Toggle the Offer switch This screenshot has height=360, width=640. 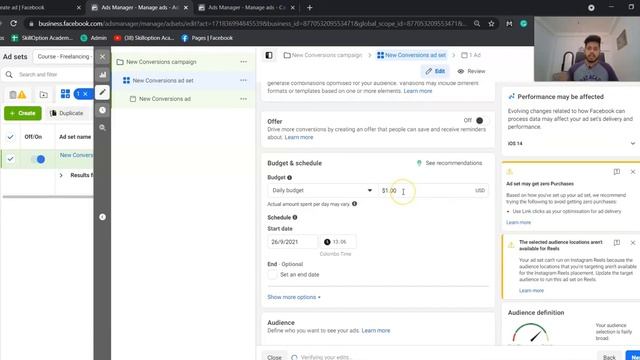tap(478, 120)
